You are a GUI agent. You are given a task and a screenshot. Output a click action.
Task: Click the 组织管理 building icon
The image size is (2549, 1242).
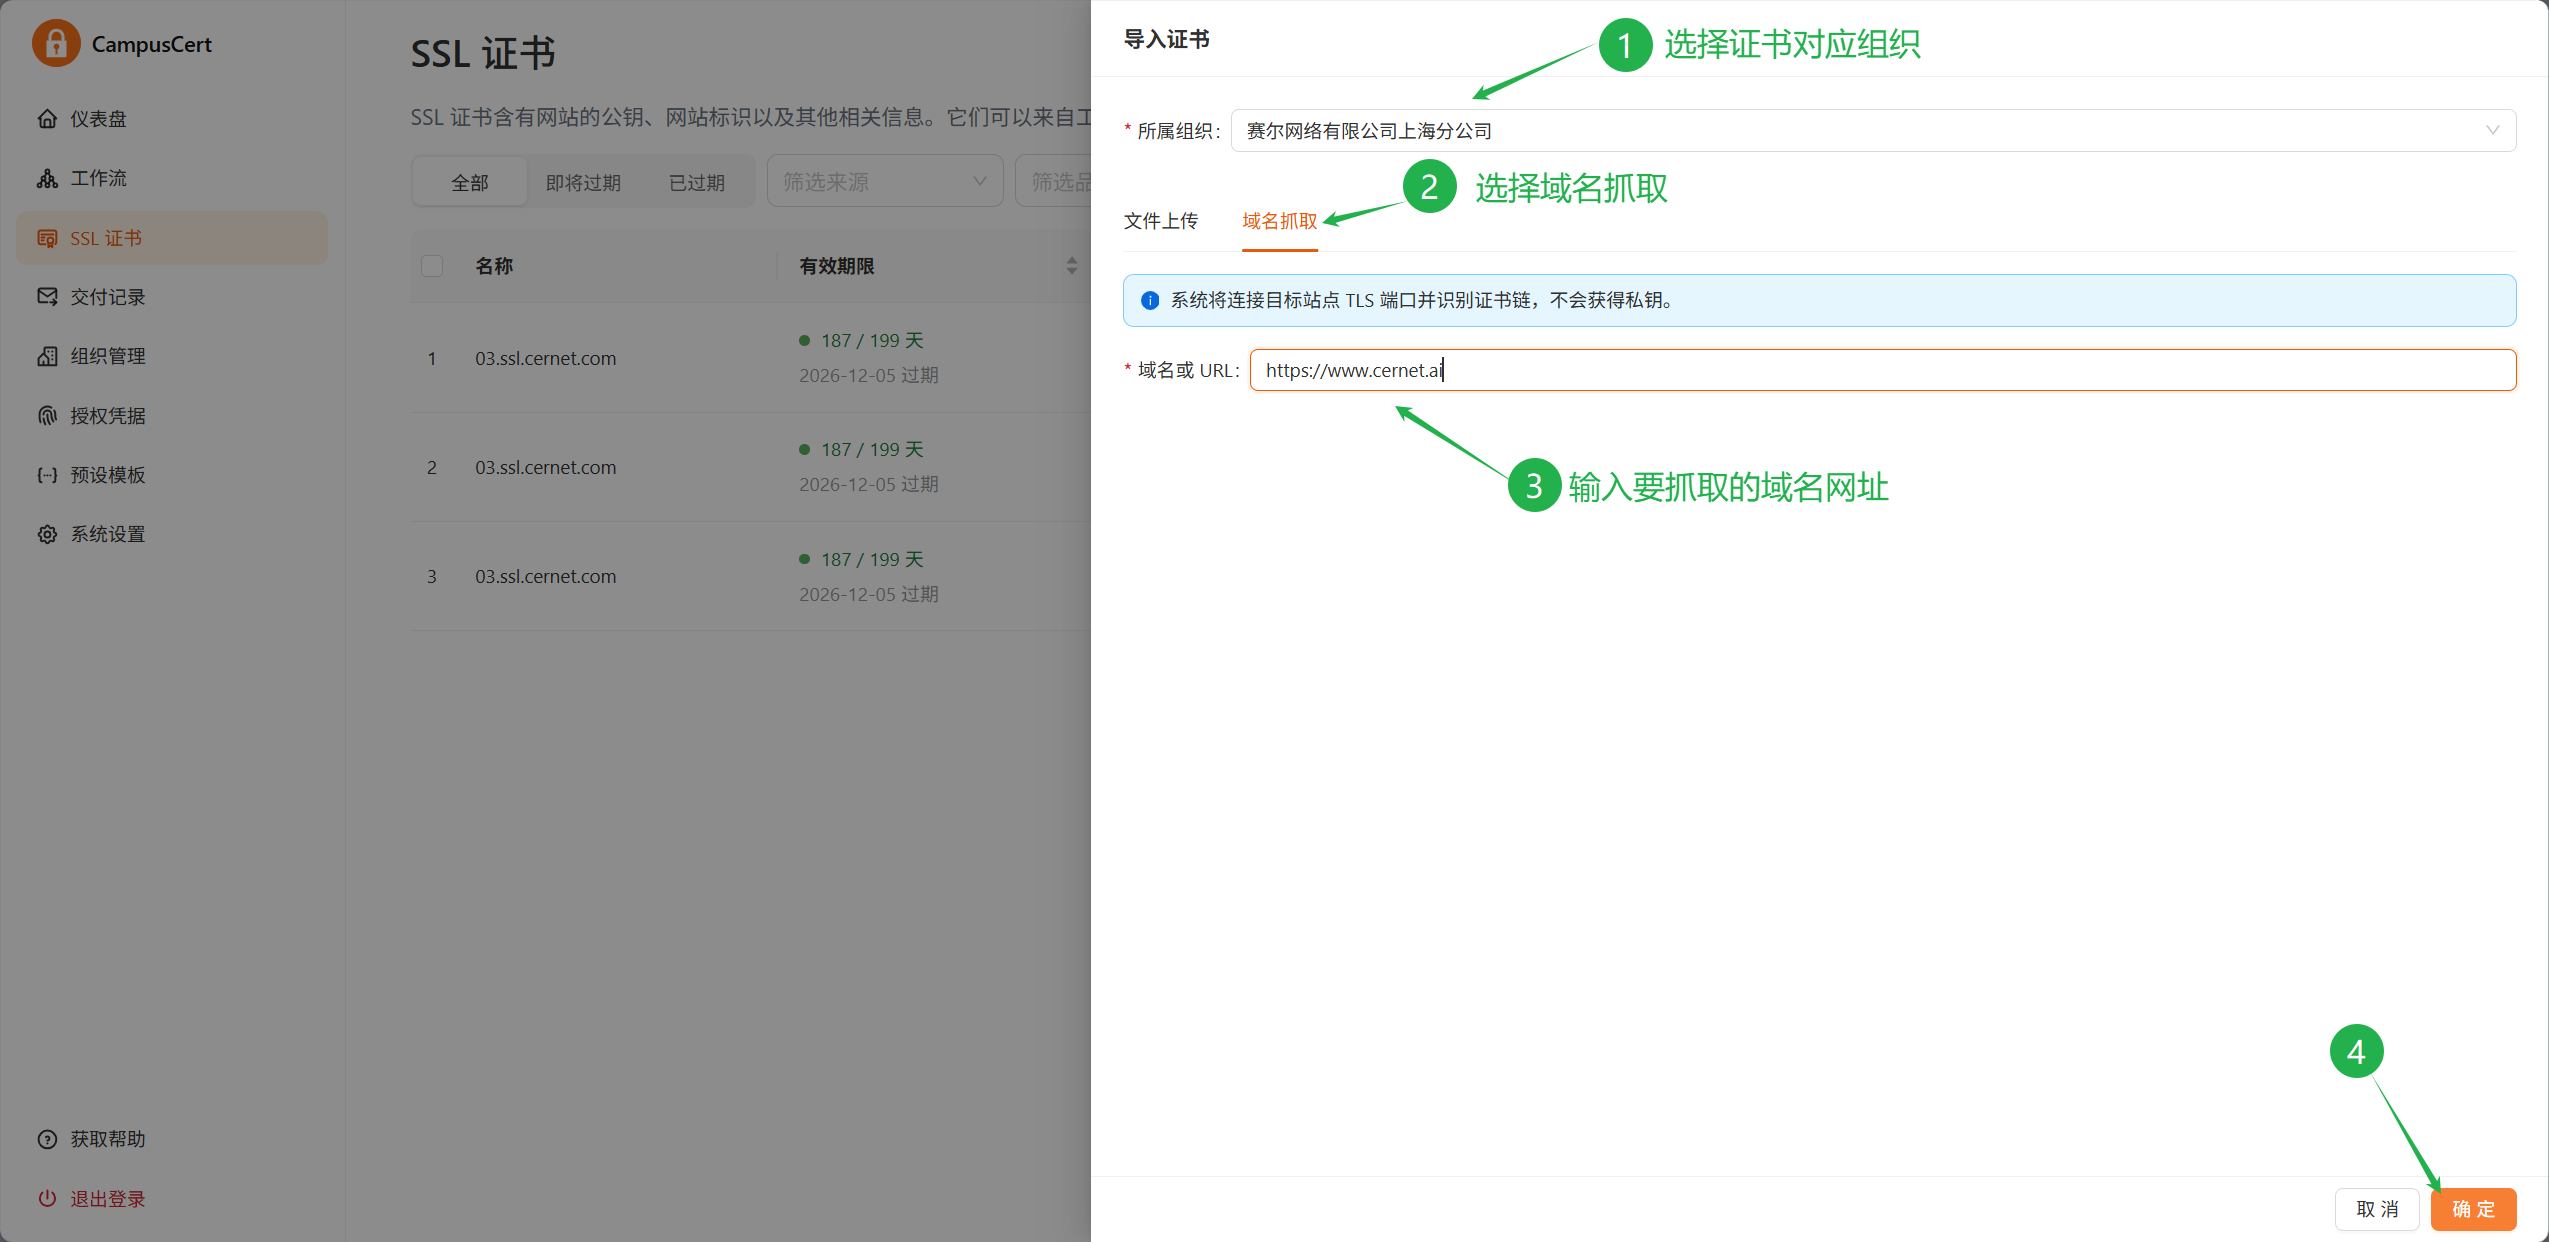47,356
